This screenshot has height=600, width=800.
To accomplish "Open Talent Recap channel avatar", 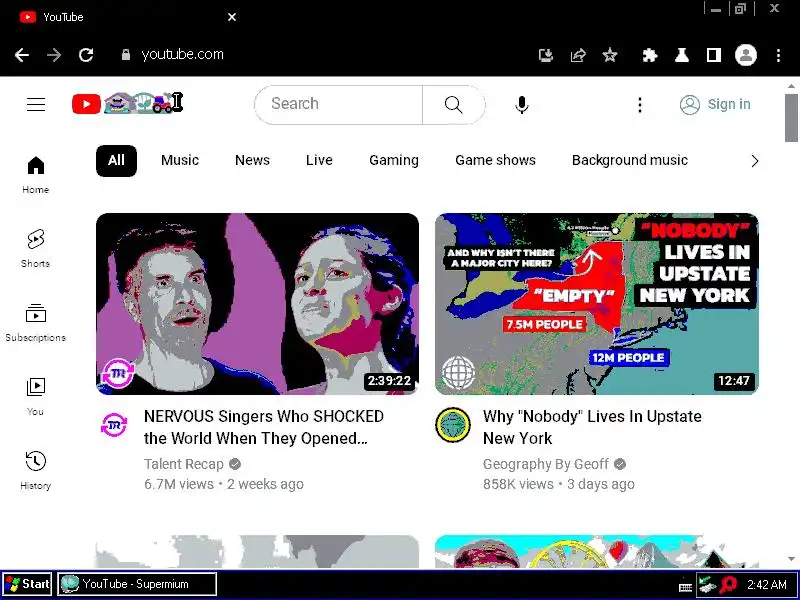I will click(114, 425).
